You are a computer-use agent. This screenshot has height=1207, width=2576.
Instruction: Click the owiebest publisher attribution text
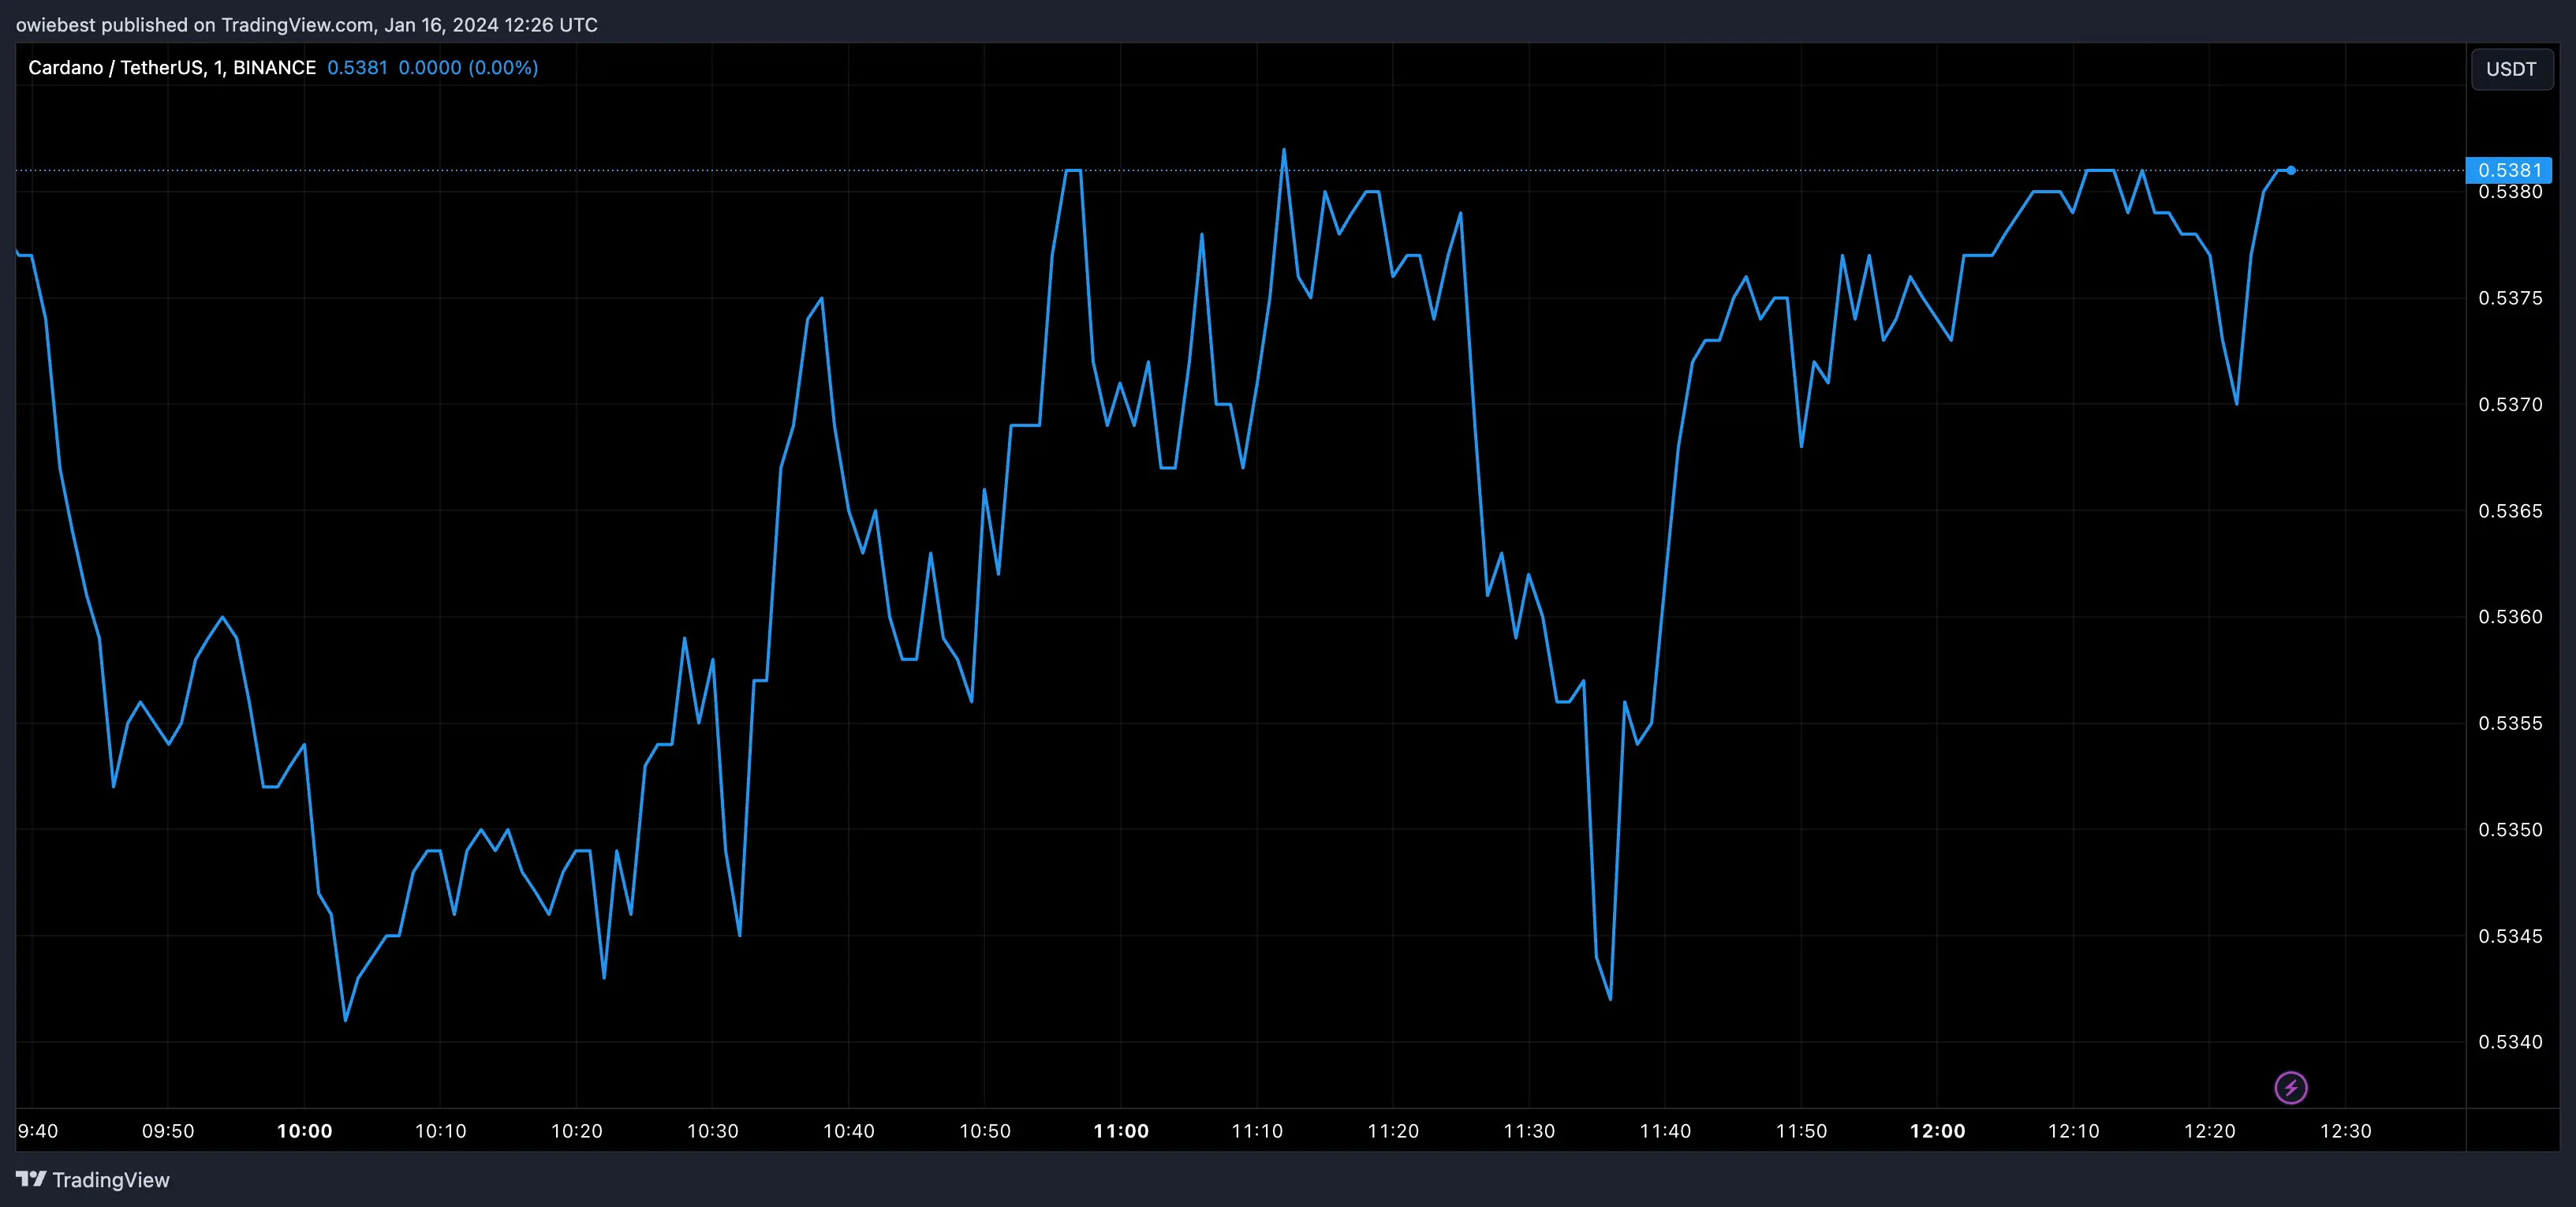coord(56,24)
